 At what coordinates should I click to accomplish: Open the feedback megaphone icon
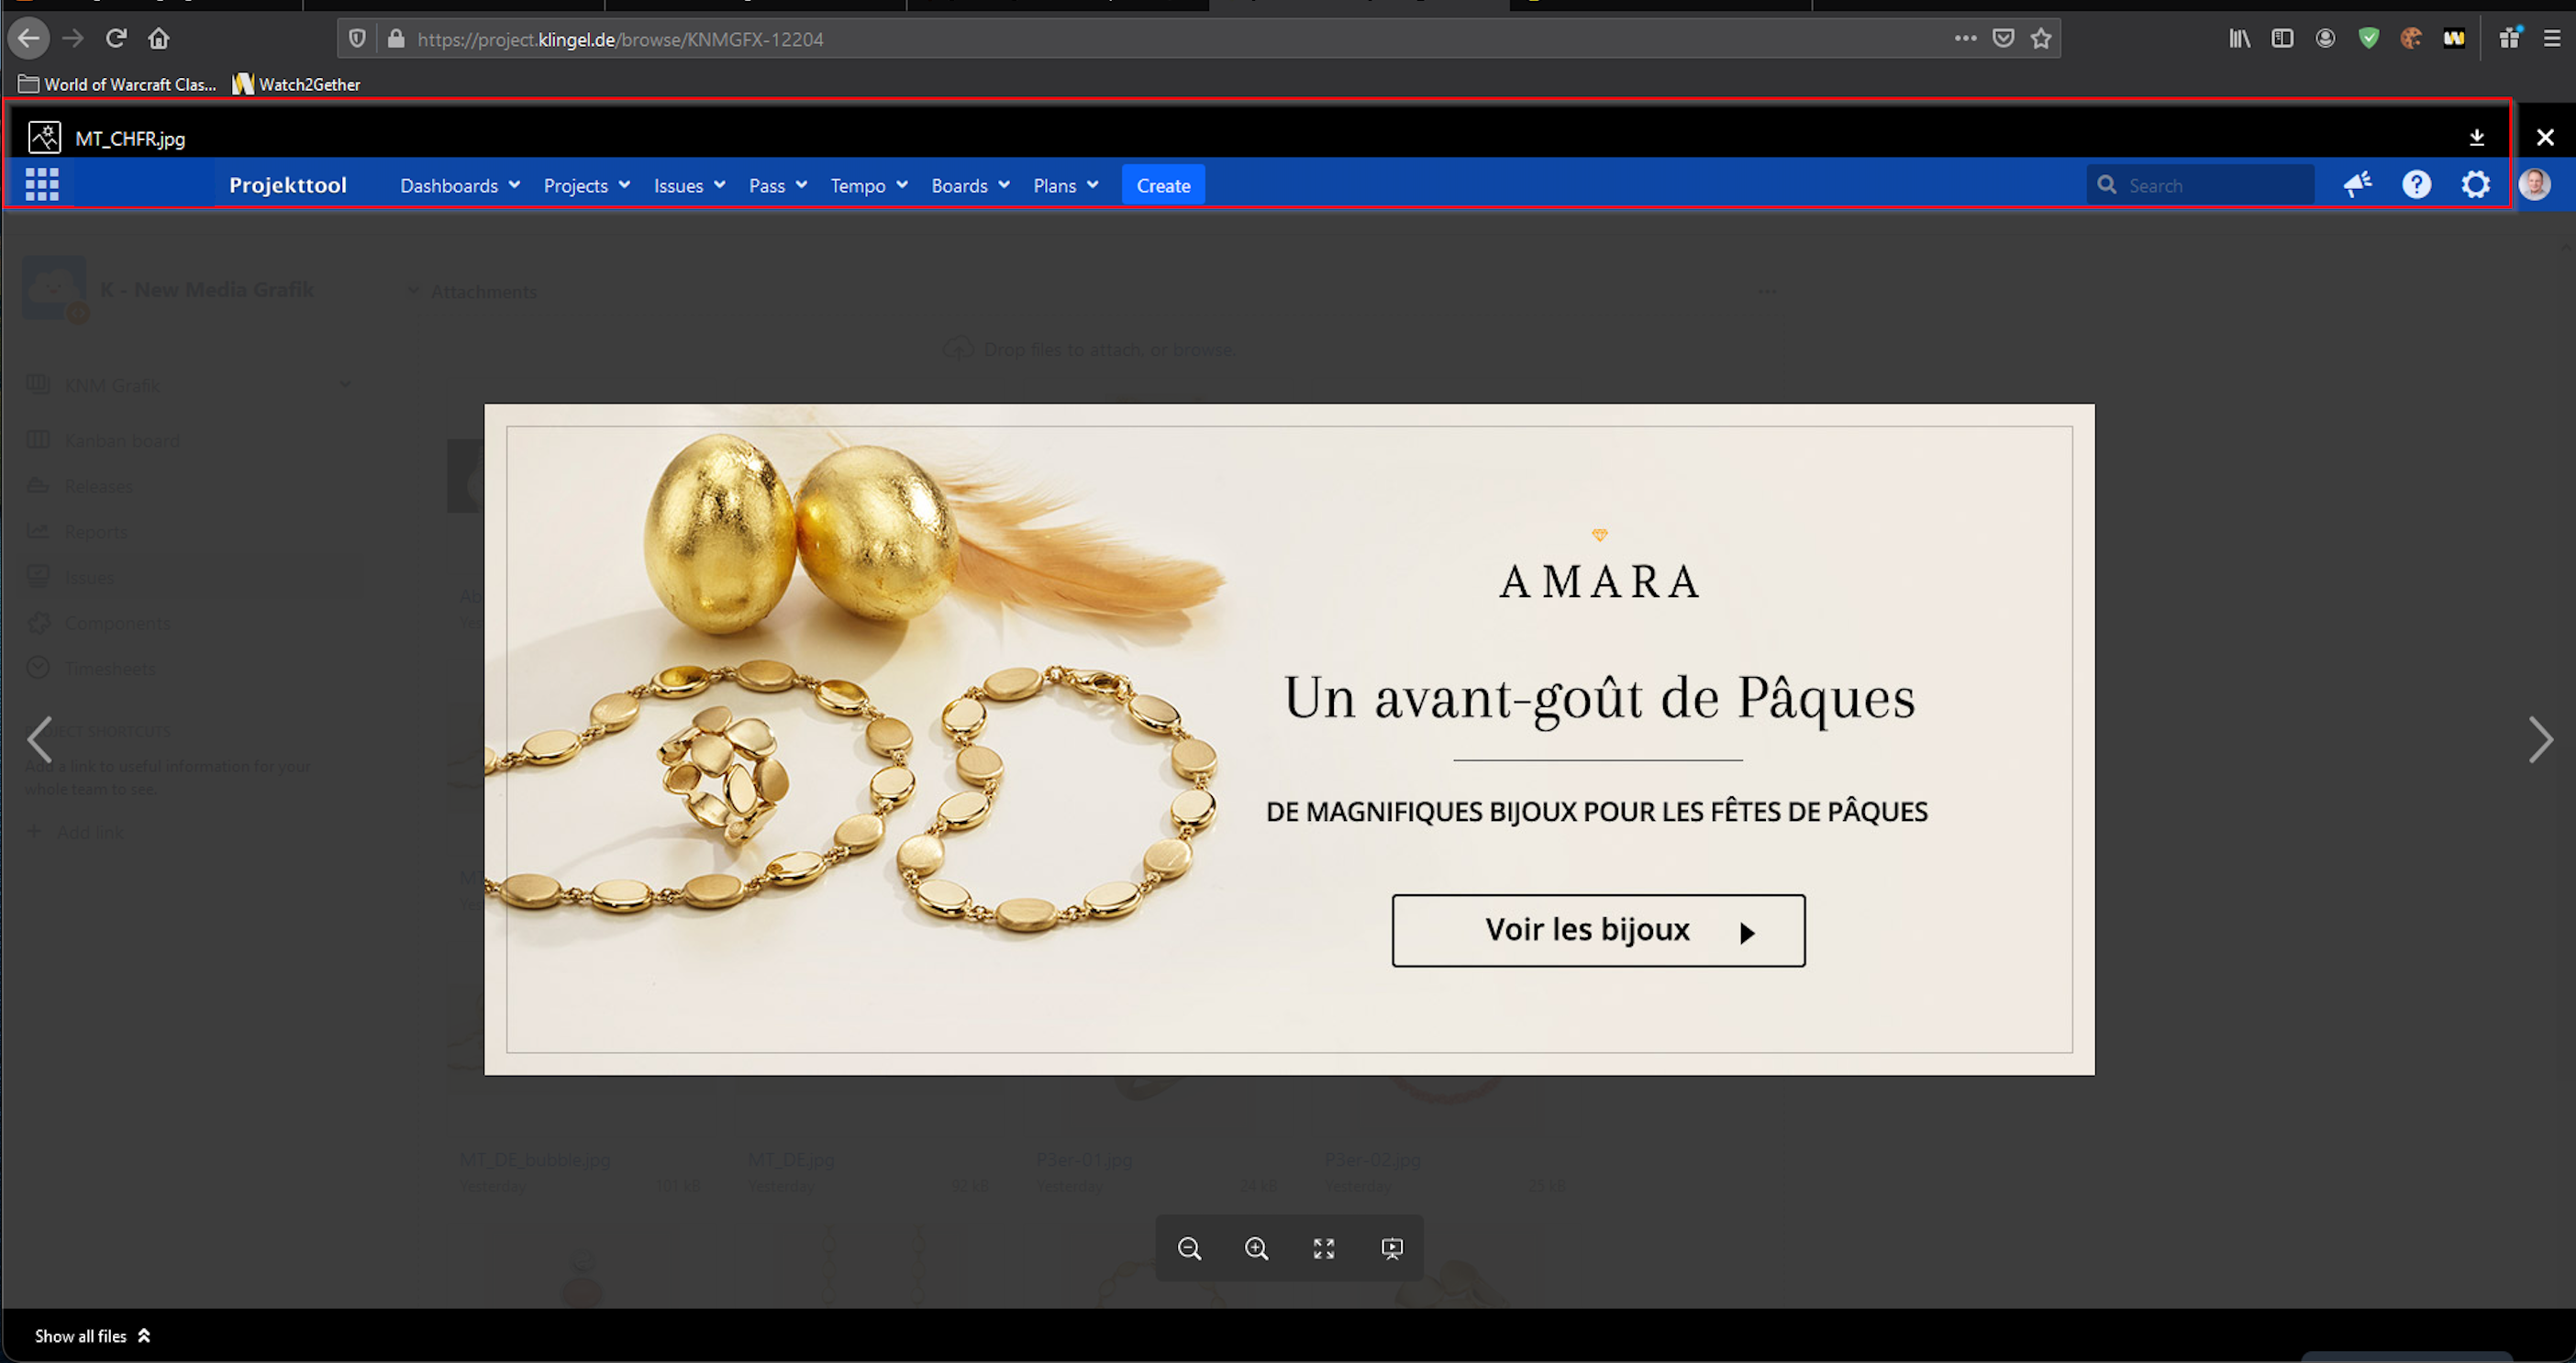(x=2357, y=185)
